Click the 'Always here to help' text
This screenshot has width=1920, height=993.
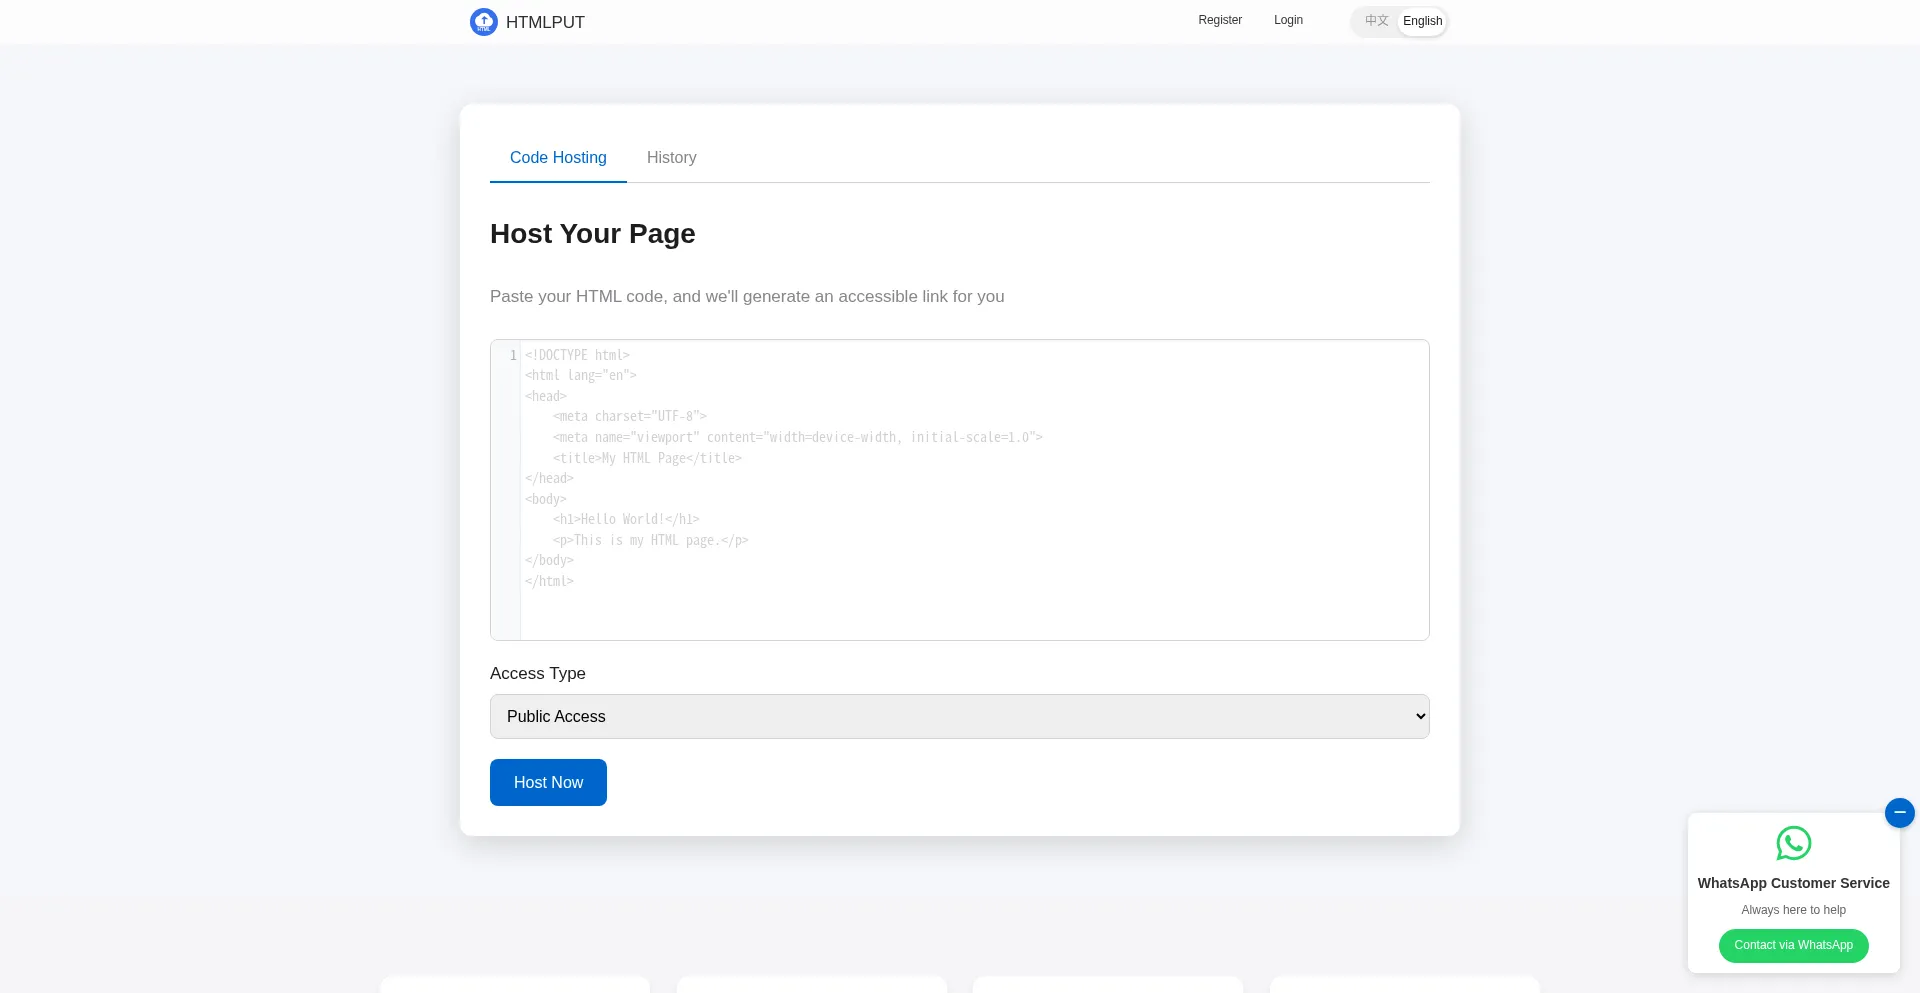click(x=1793, y=910)
